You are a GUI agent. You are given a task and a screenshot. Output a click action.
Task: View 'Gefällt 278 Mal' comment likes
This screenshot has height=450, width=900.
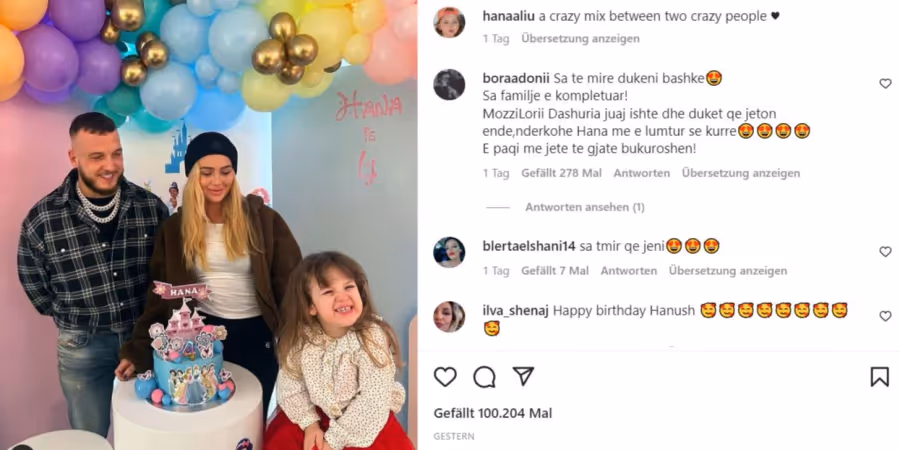coord(561,173)
